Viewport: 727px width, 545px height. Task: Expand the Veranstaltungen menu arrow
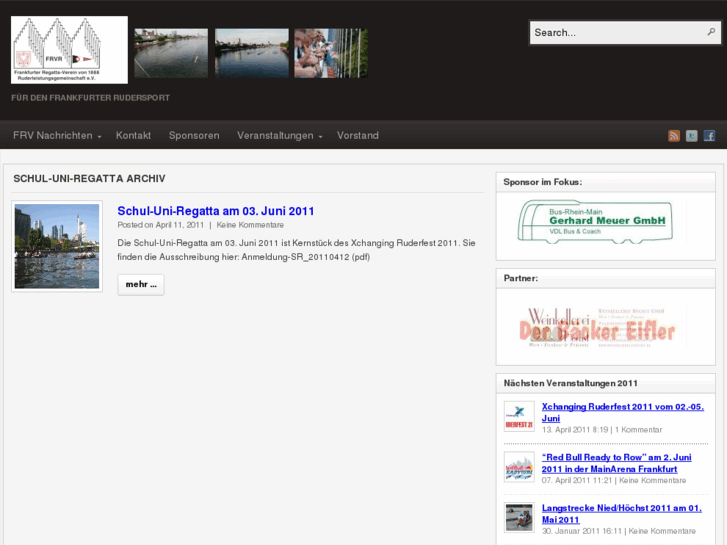(320, 136)
